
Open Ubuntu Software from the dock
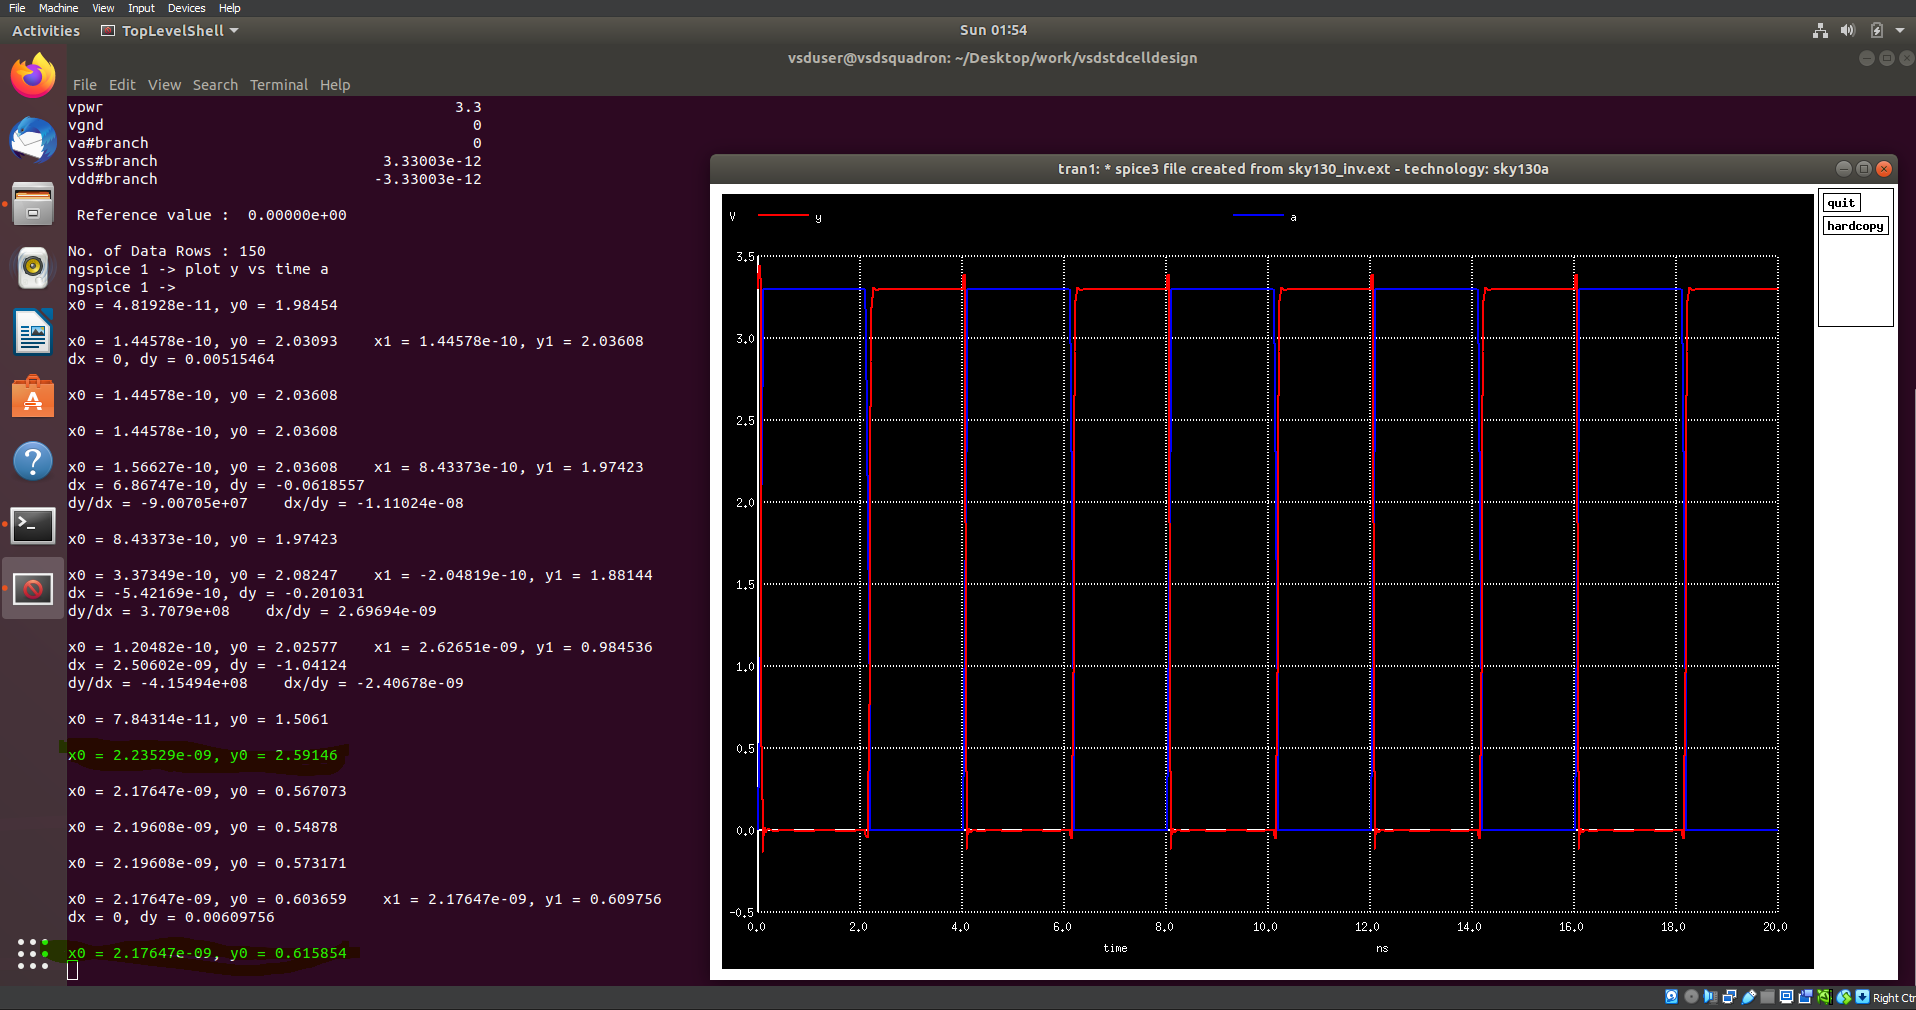click(33, 397)
